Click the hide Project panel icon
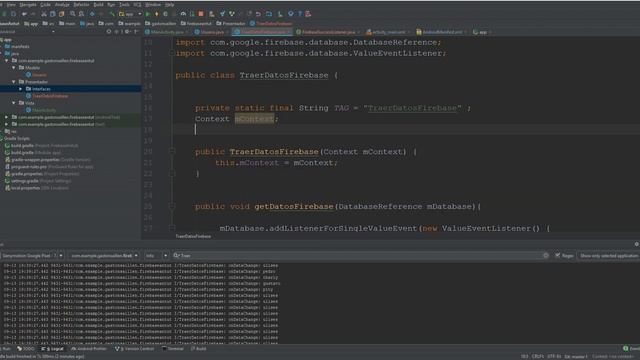The image size is (640, 360). pyautogui.click(x=136, y=31)
